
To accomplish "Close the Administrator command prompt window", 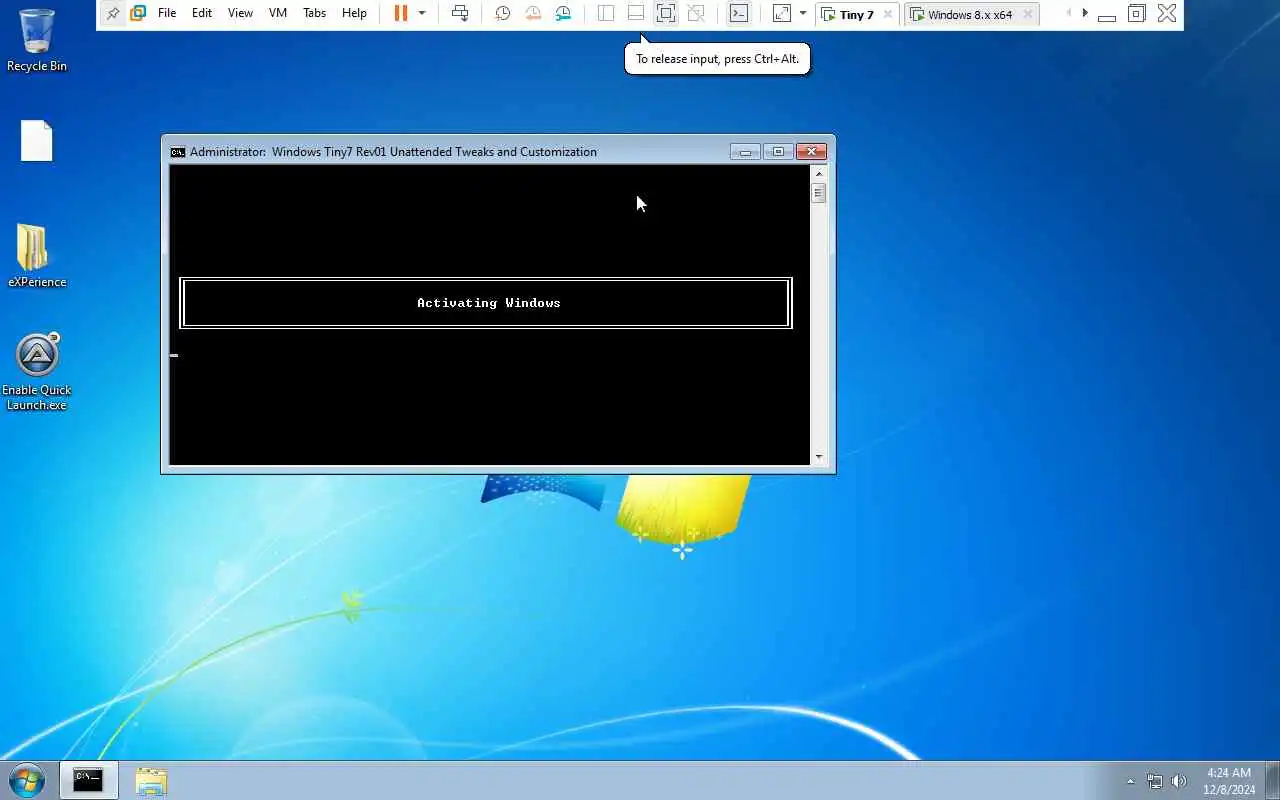I will [811, 152].
